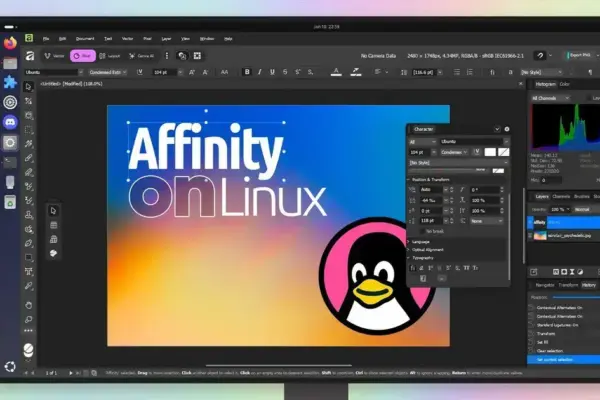
Task: Click the add layer icon in Layers panel
Action: coord(533,272)
